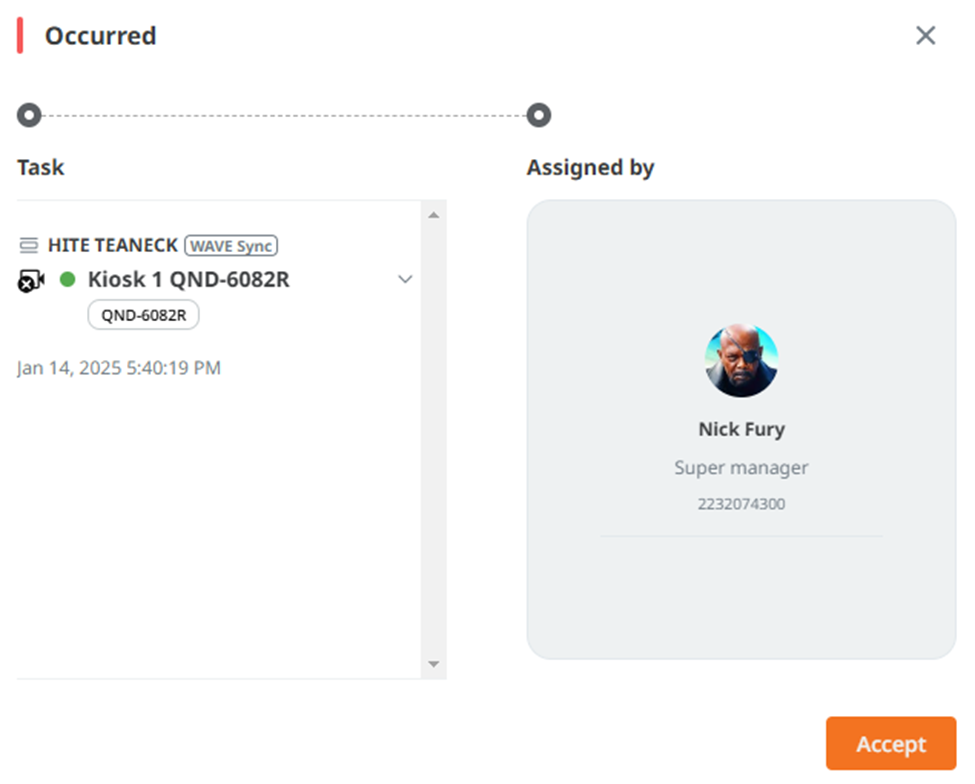Click the HITE TEANECK system icon
Viewport: 975px width, 784px height.
pyautogui.click(x=29, y=246)
